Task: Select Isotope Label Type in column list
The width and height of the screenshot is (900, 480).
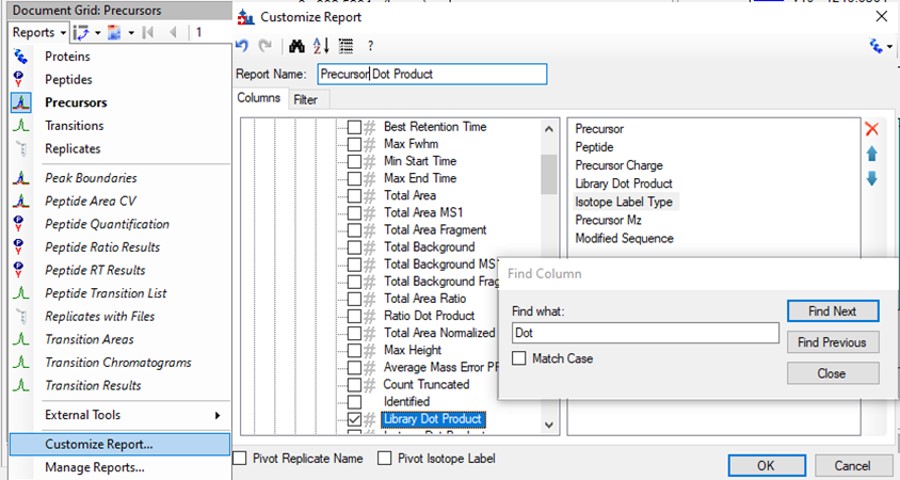Action: [x=624, y=202]
